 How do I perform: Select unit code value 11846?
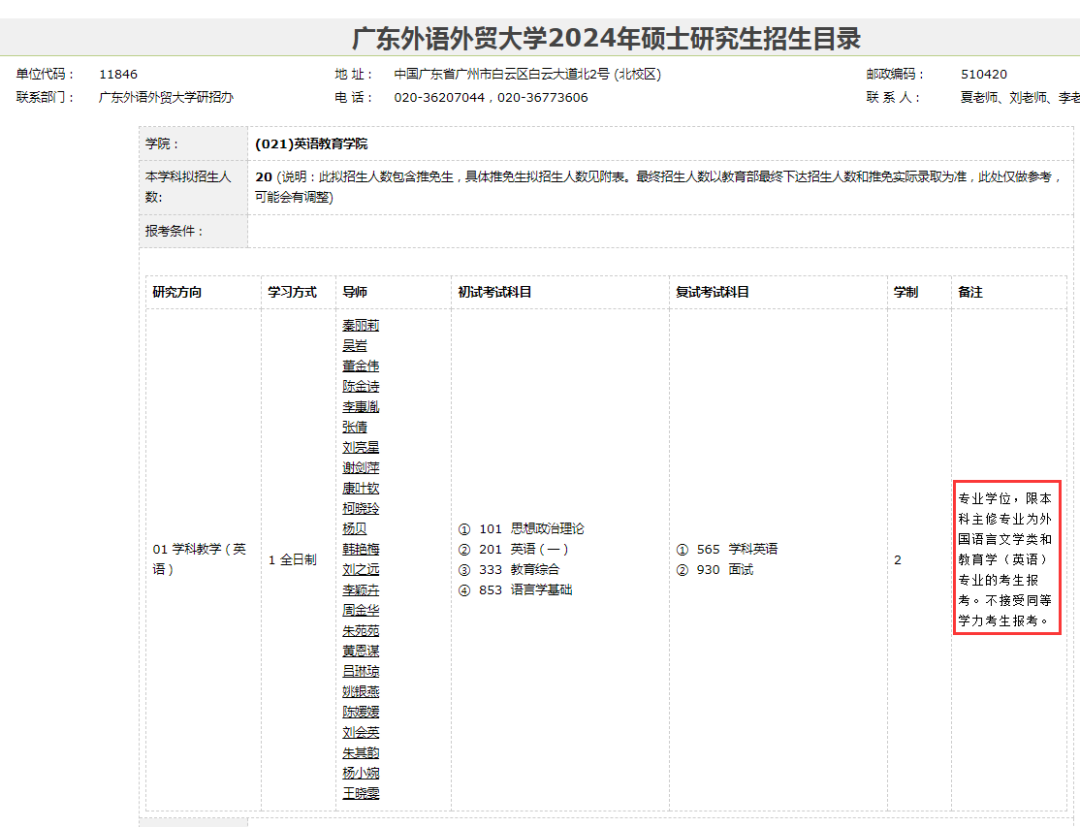pyautogui.click(x=118, y=74)
